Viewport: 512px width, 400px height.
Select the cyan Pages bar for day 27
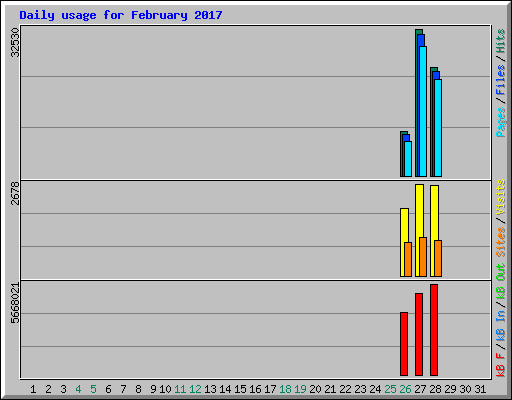pos(423,111)
